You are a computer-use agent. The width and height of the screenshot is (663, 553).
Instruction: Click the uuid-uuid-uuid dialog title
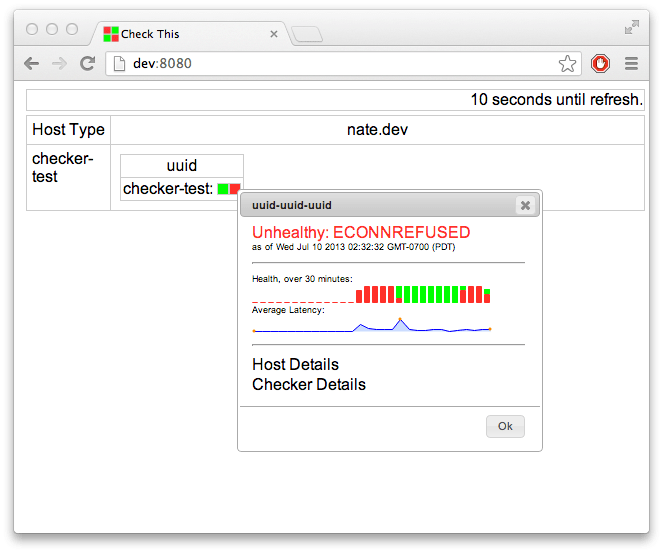pyautogui.click(x=292, y=205)
